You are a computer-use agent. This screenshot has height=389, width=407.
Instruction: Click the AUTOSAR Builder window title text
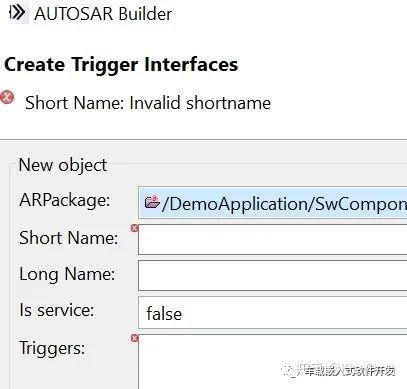point(103,14)
